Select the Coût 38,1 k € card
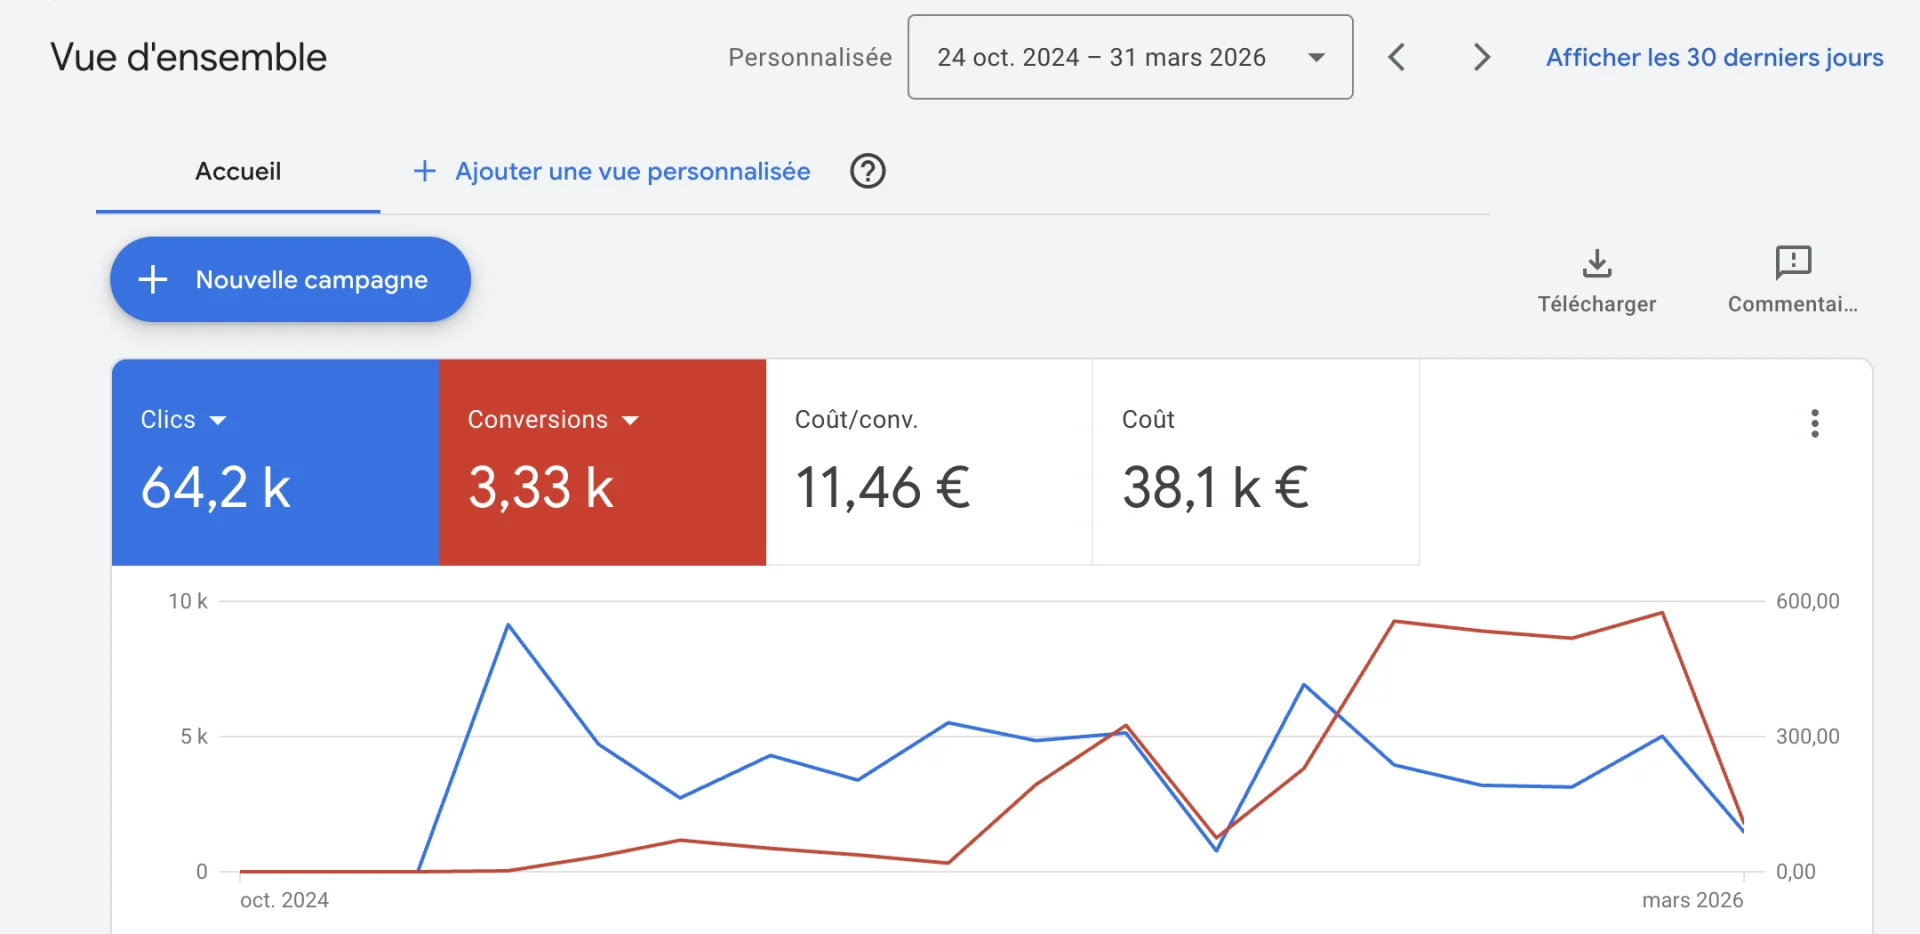The image size is (1920, 934). pyautogui.click(x=1256, y=462)
